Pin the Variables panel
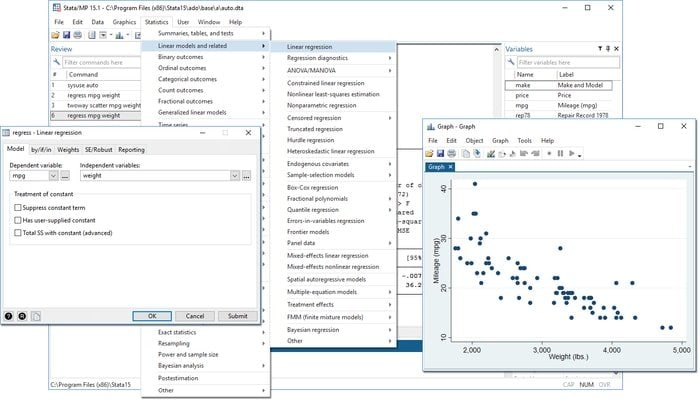Screen dimensions: 700x407 tap(608, 49)
